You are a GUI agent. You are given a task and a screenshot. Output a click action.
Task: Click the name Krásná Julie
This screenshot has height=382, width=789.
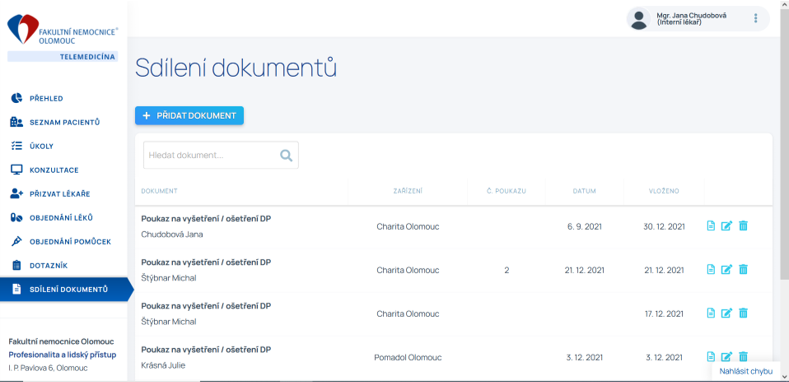coord(163,365)
